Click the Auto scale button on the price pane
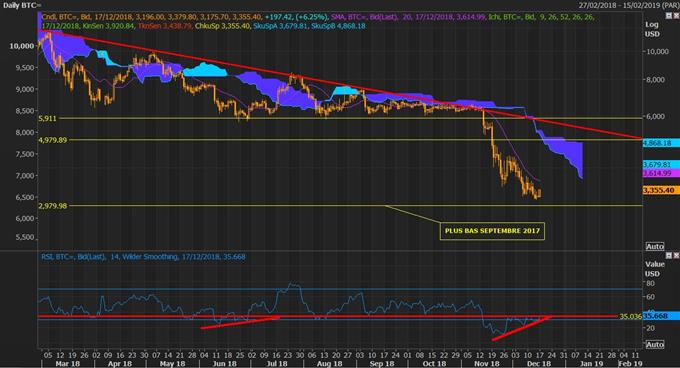Screen dimensions: 680x368 click(654, 246)
